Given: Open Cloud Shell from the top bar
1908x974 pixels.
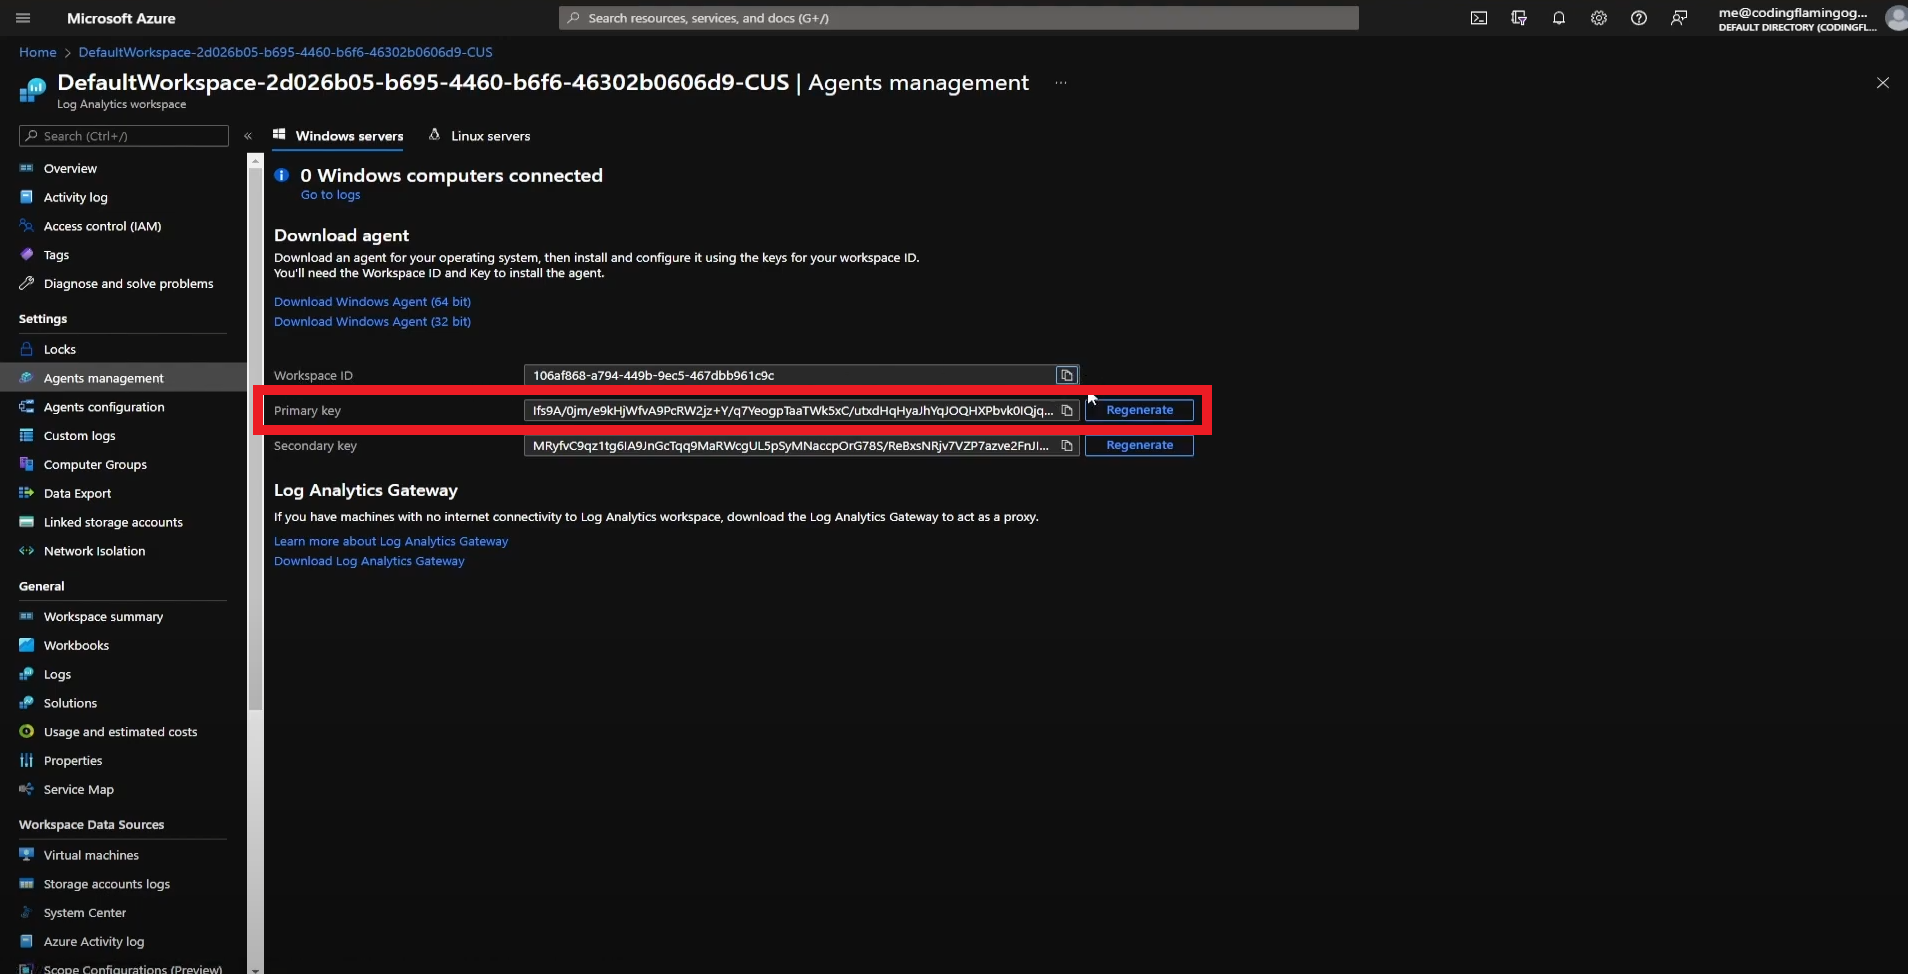Looking at the screenshot, I should (1478, 18).
